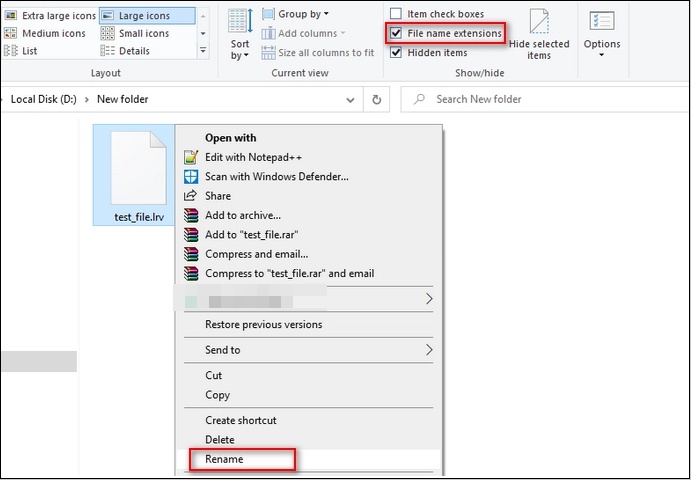The image size is (691, 480).
Task: Click New folder breadcrumb in address bar
Action: 123,99
